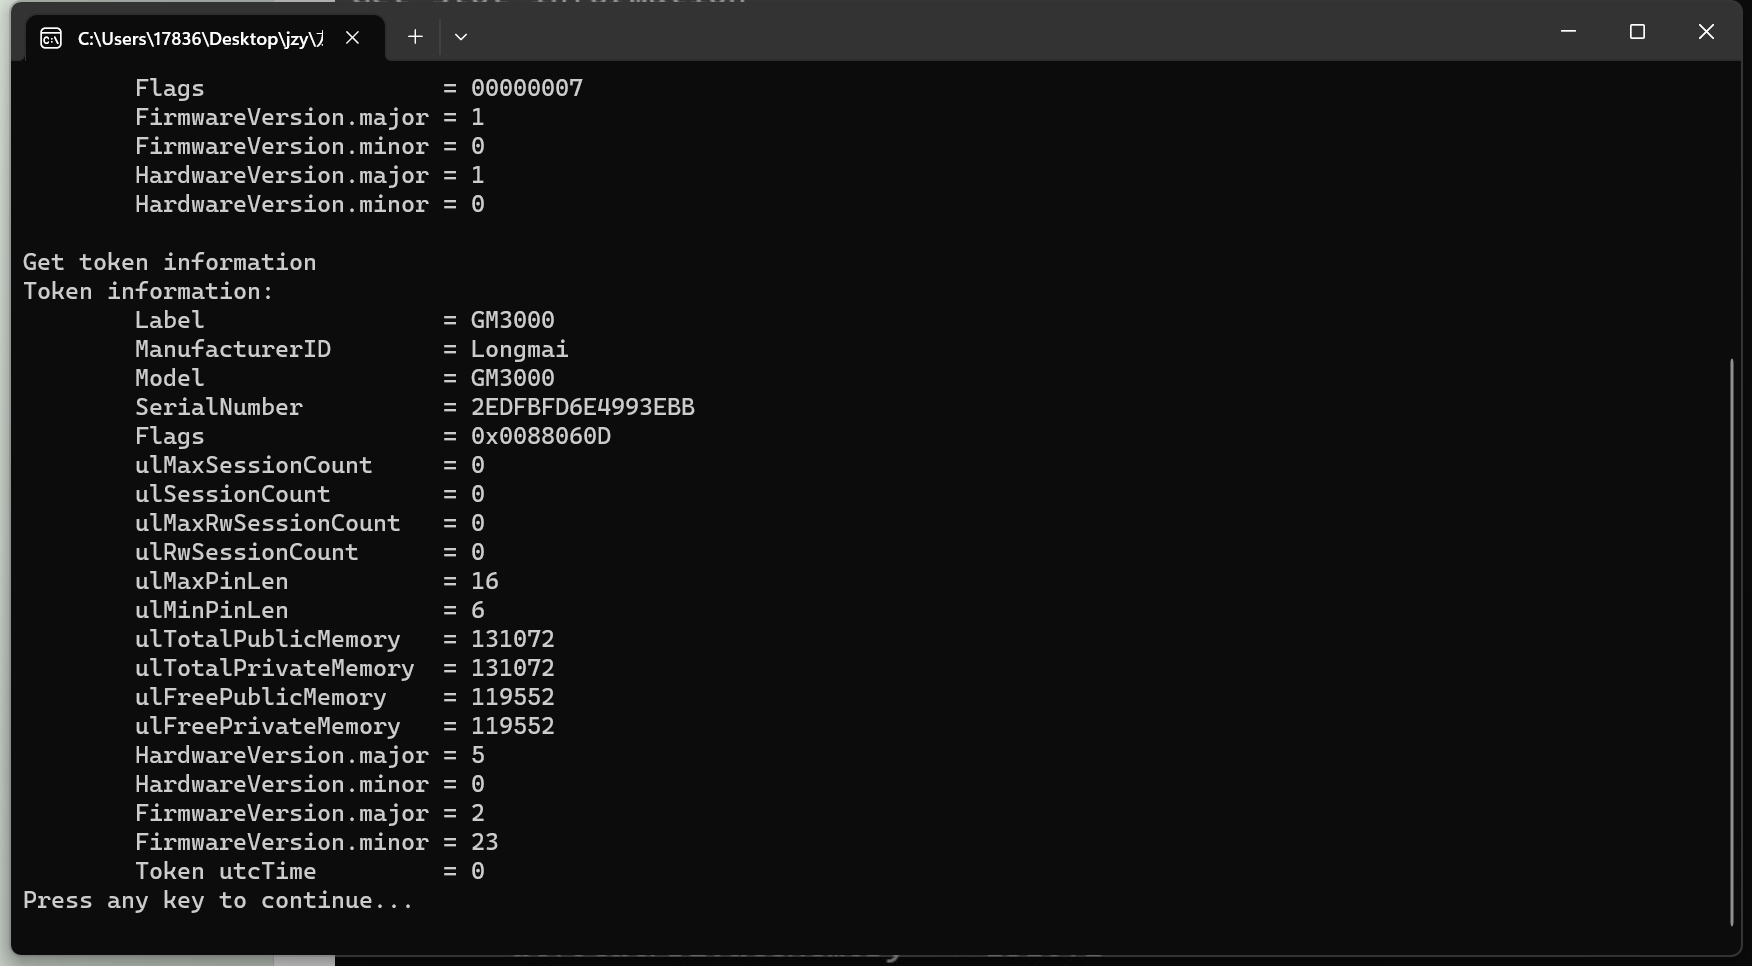Click 131072 in the ulTotalPrivateMemory row
Image resolution: width=1752 pixels, height=966 pixels.
513,668
